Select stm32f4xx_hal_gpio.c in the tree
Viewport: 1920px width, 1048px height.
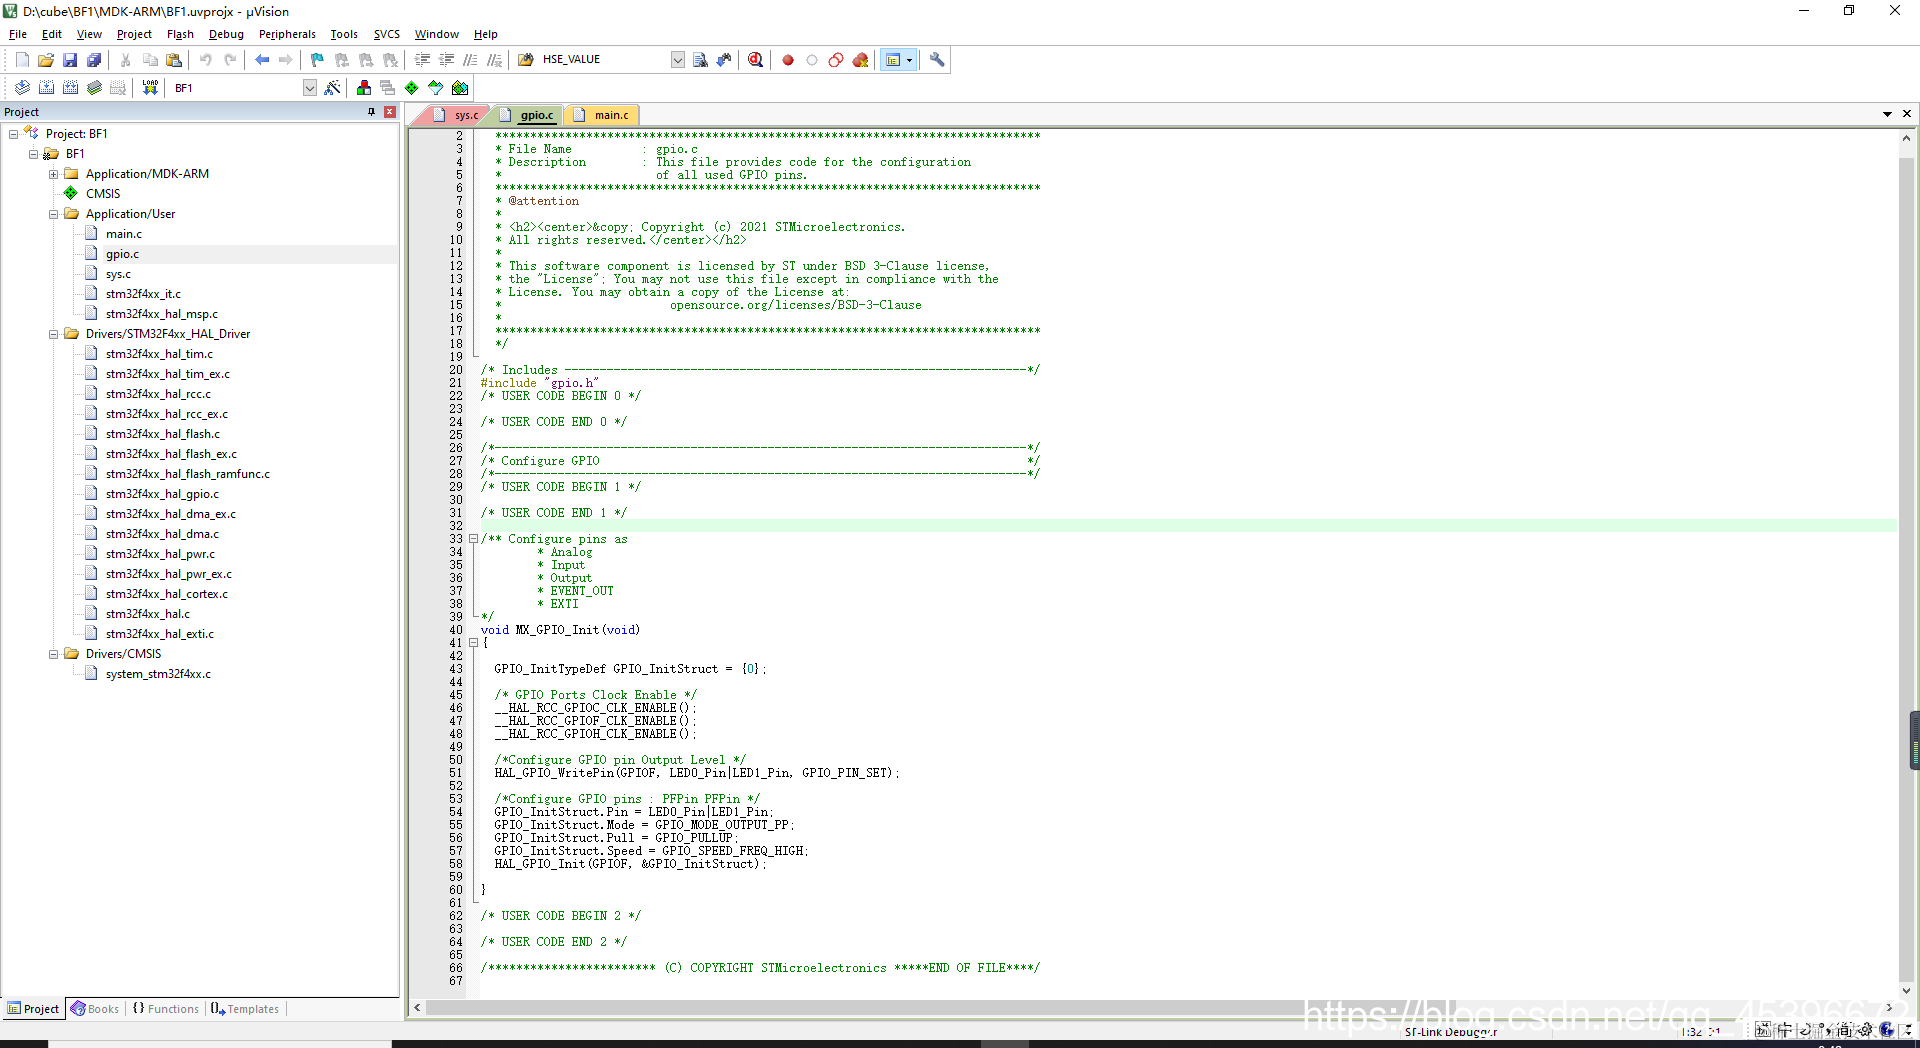tap(162, 494)
